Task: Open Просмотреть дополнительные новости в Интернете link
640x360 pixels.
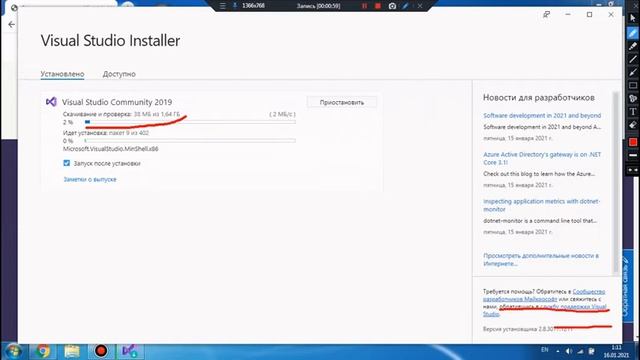Action: (541, 260)
